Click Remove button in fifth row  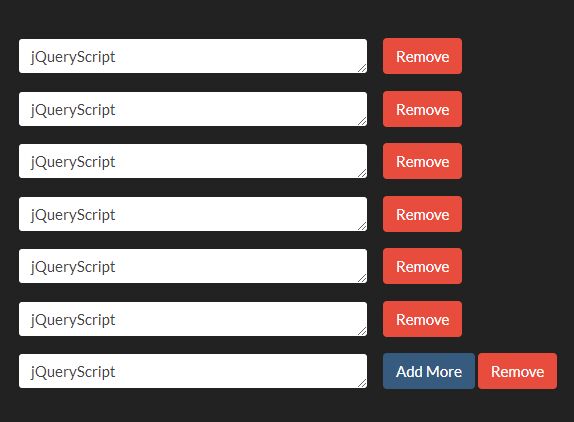pyautogui.click(x=422, y=266)
